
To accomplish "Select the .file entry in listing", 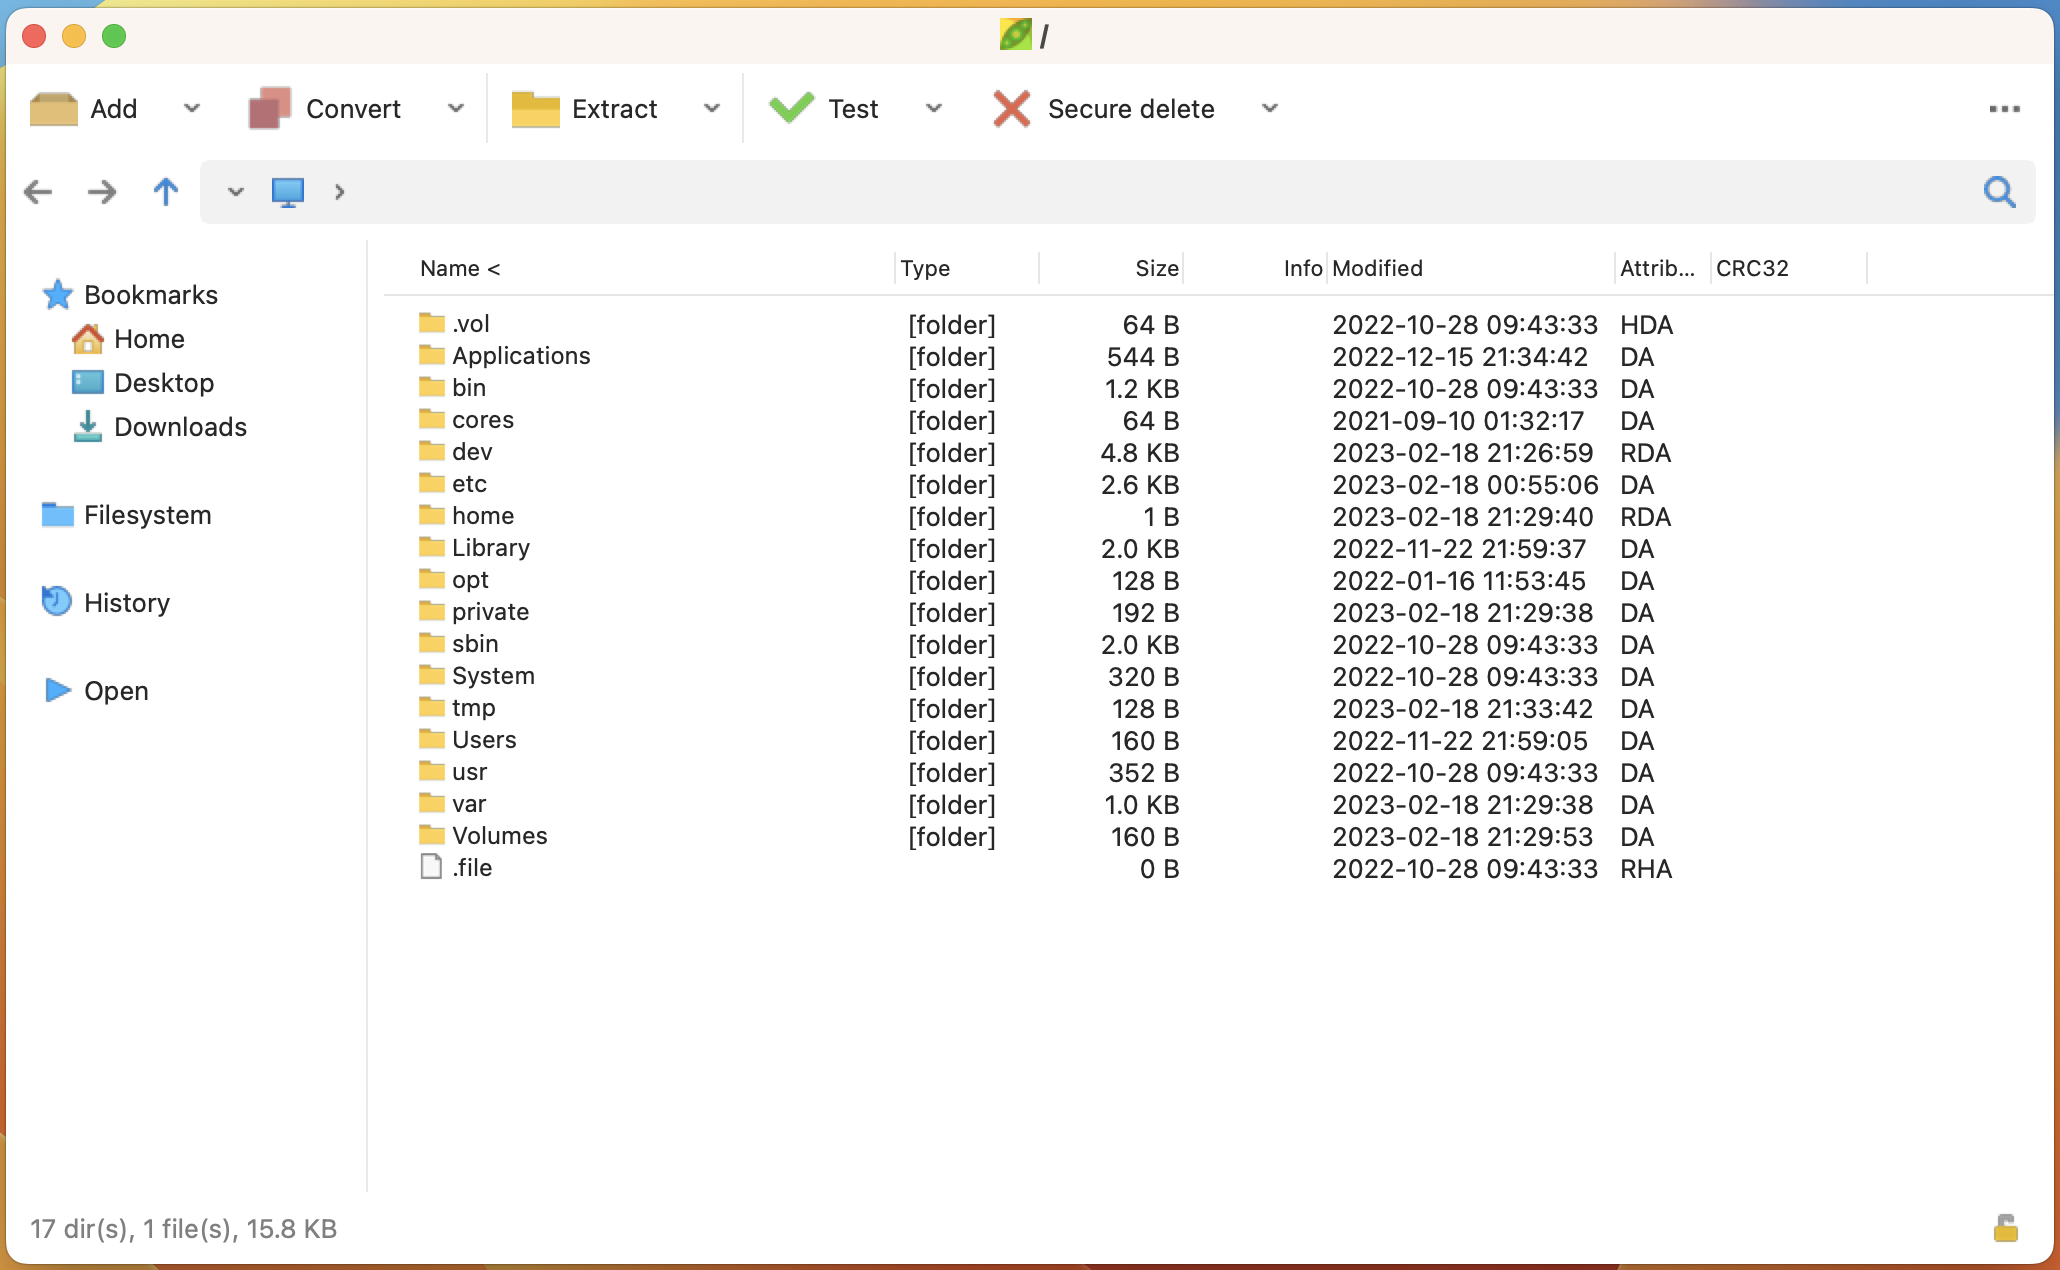I will click(472, 868).
